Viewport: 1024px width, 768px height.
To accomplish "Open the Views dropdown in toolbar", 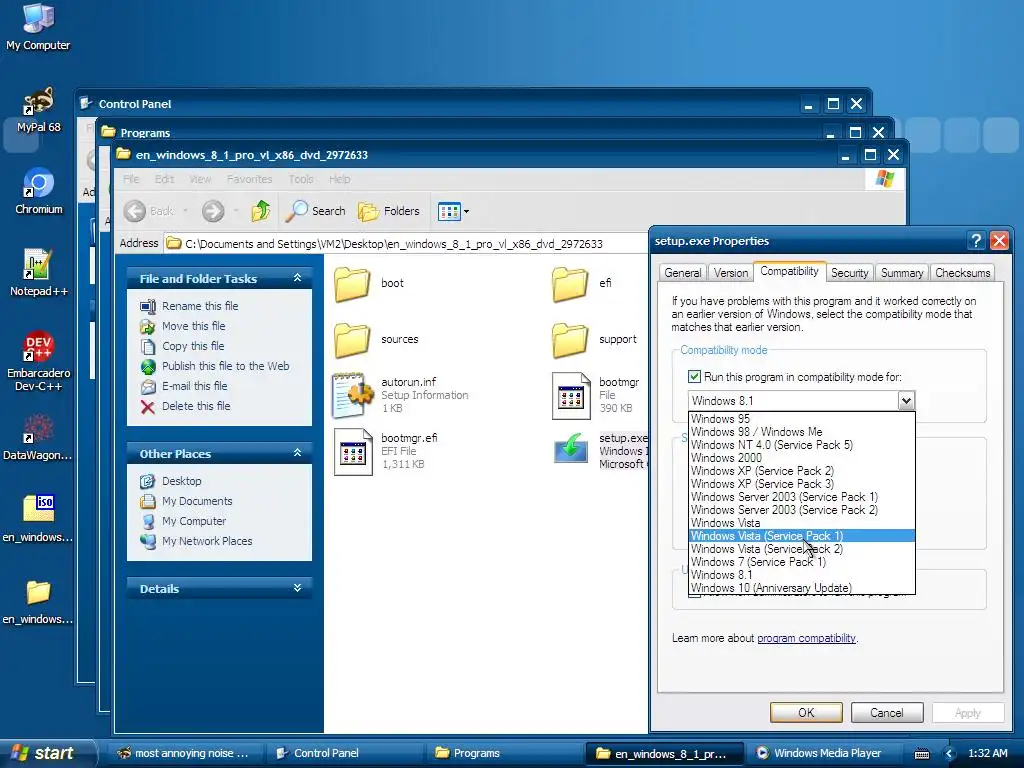I will 453,211.
